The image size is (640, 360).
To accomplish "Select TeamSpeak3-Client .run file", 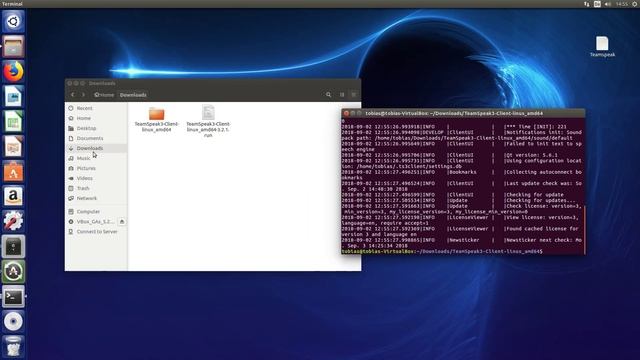I will (208, 121).
